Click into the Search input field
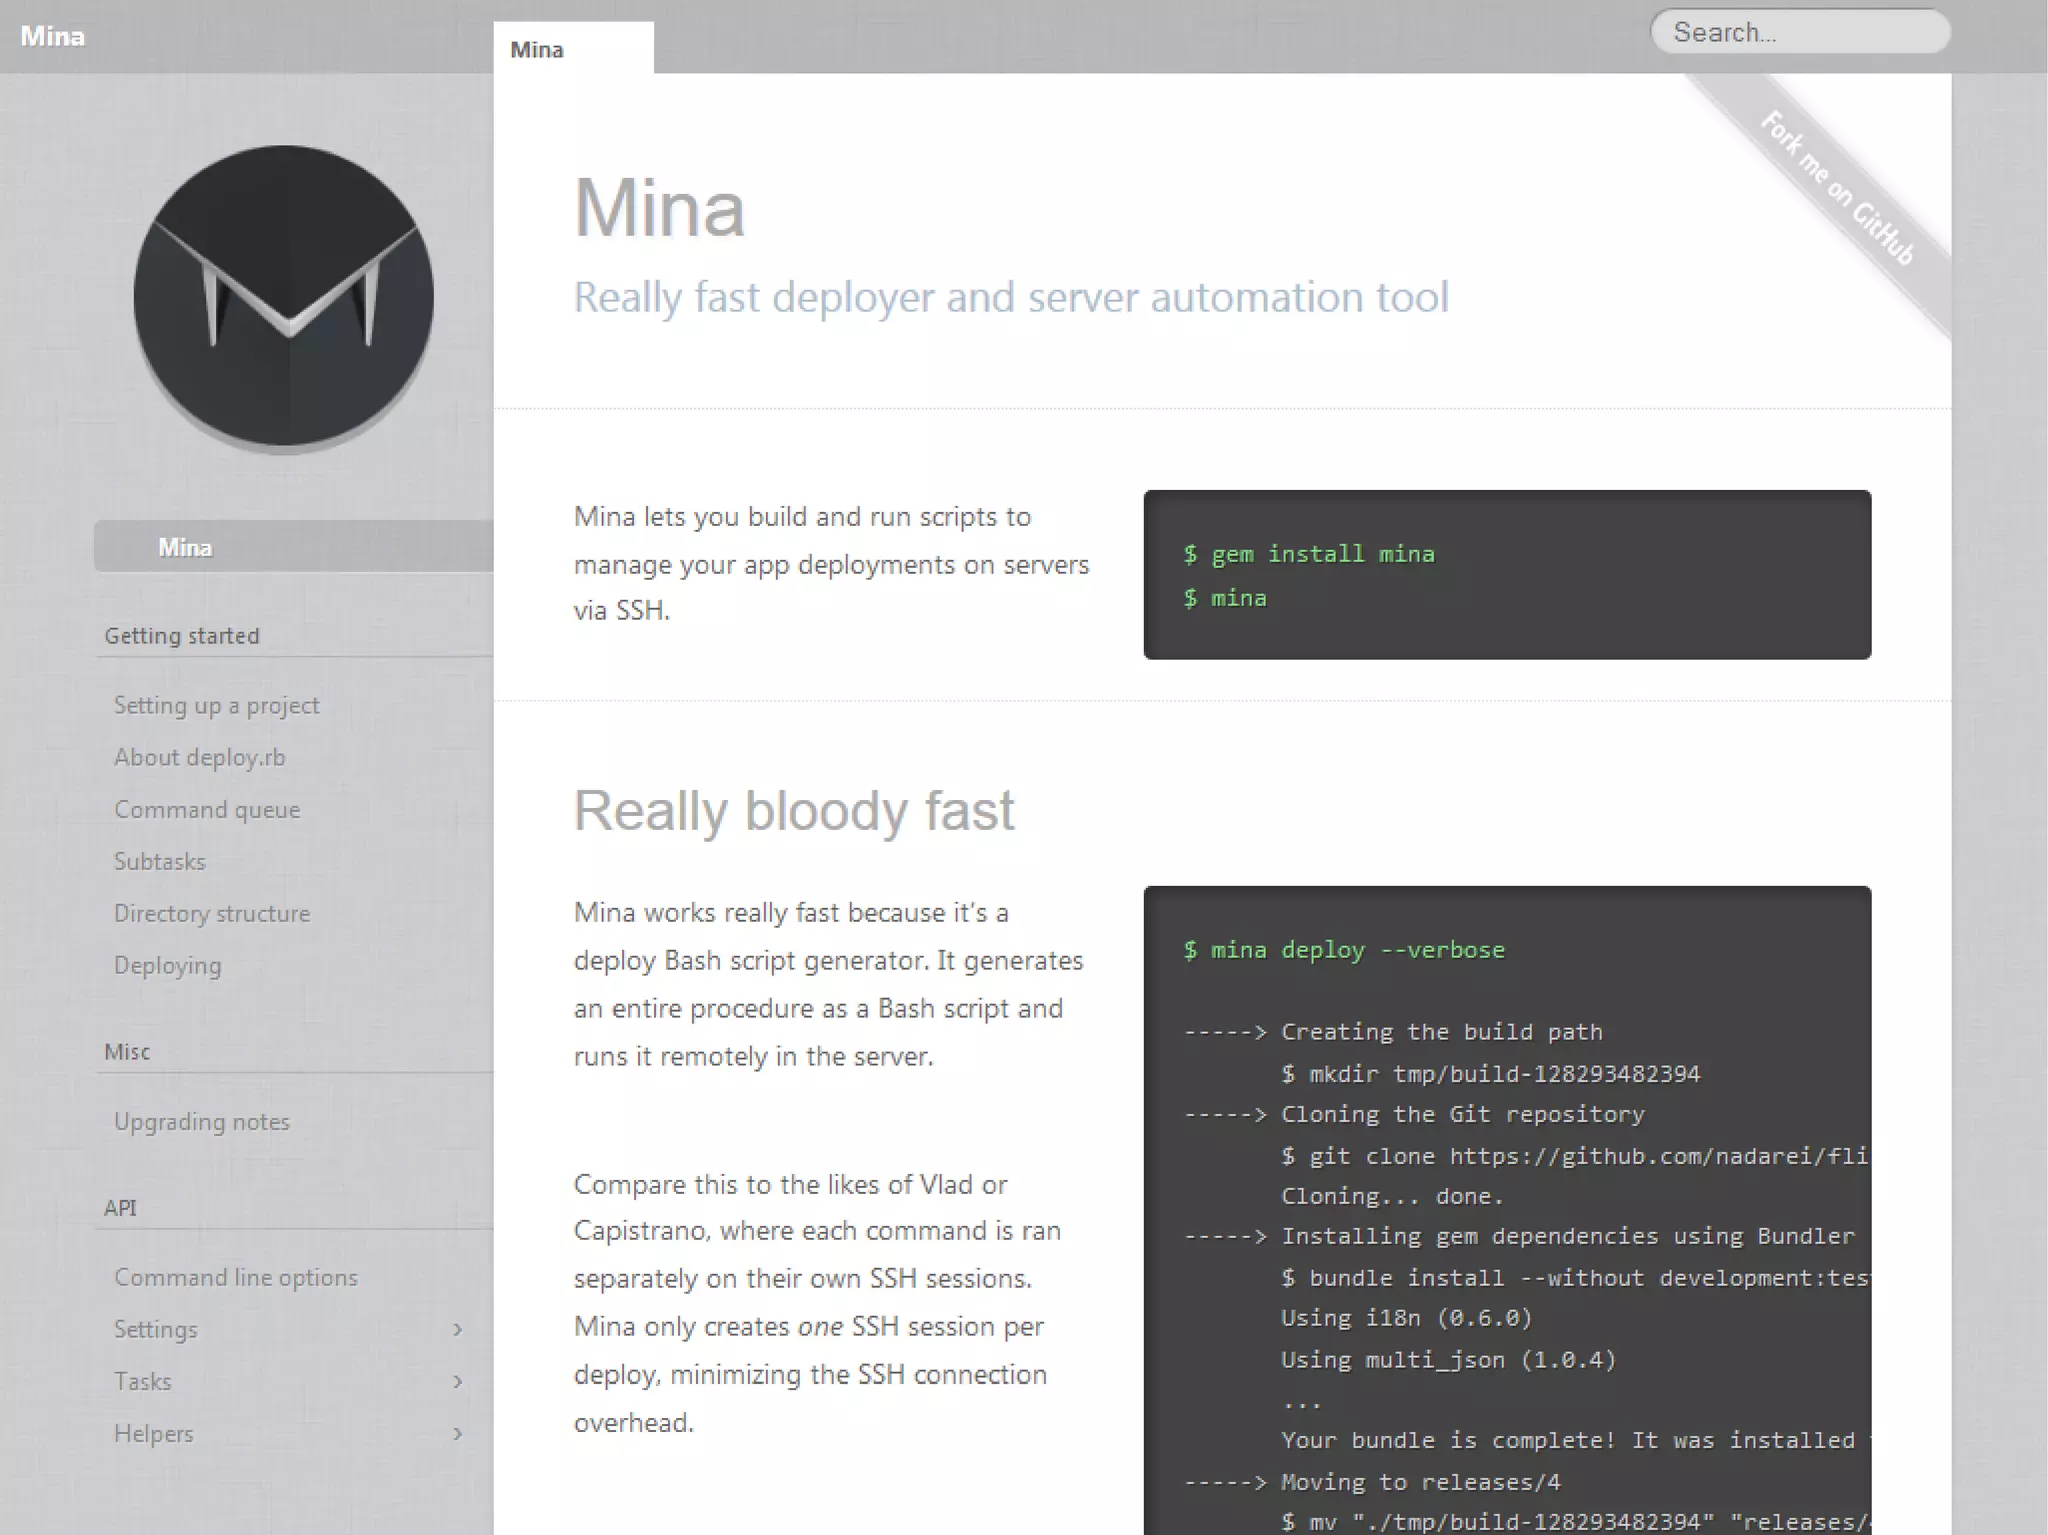This screenshot has height=1535, width=2048. 1800,33
